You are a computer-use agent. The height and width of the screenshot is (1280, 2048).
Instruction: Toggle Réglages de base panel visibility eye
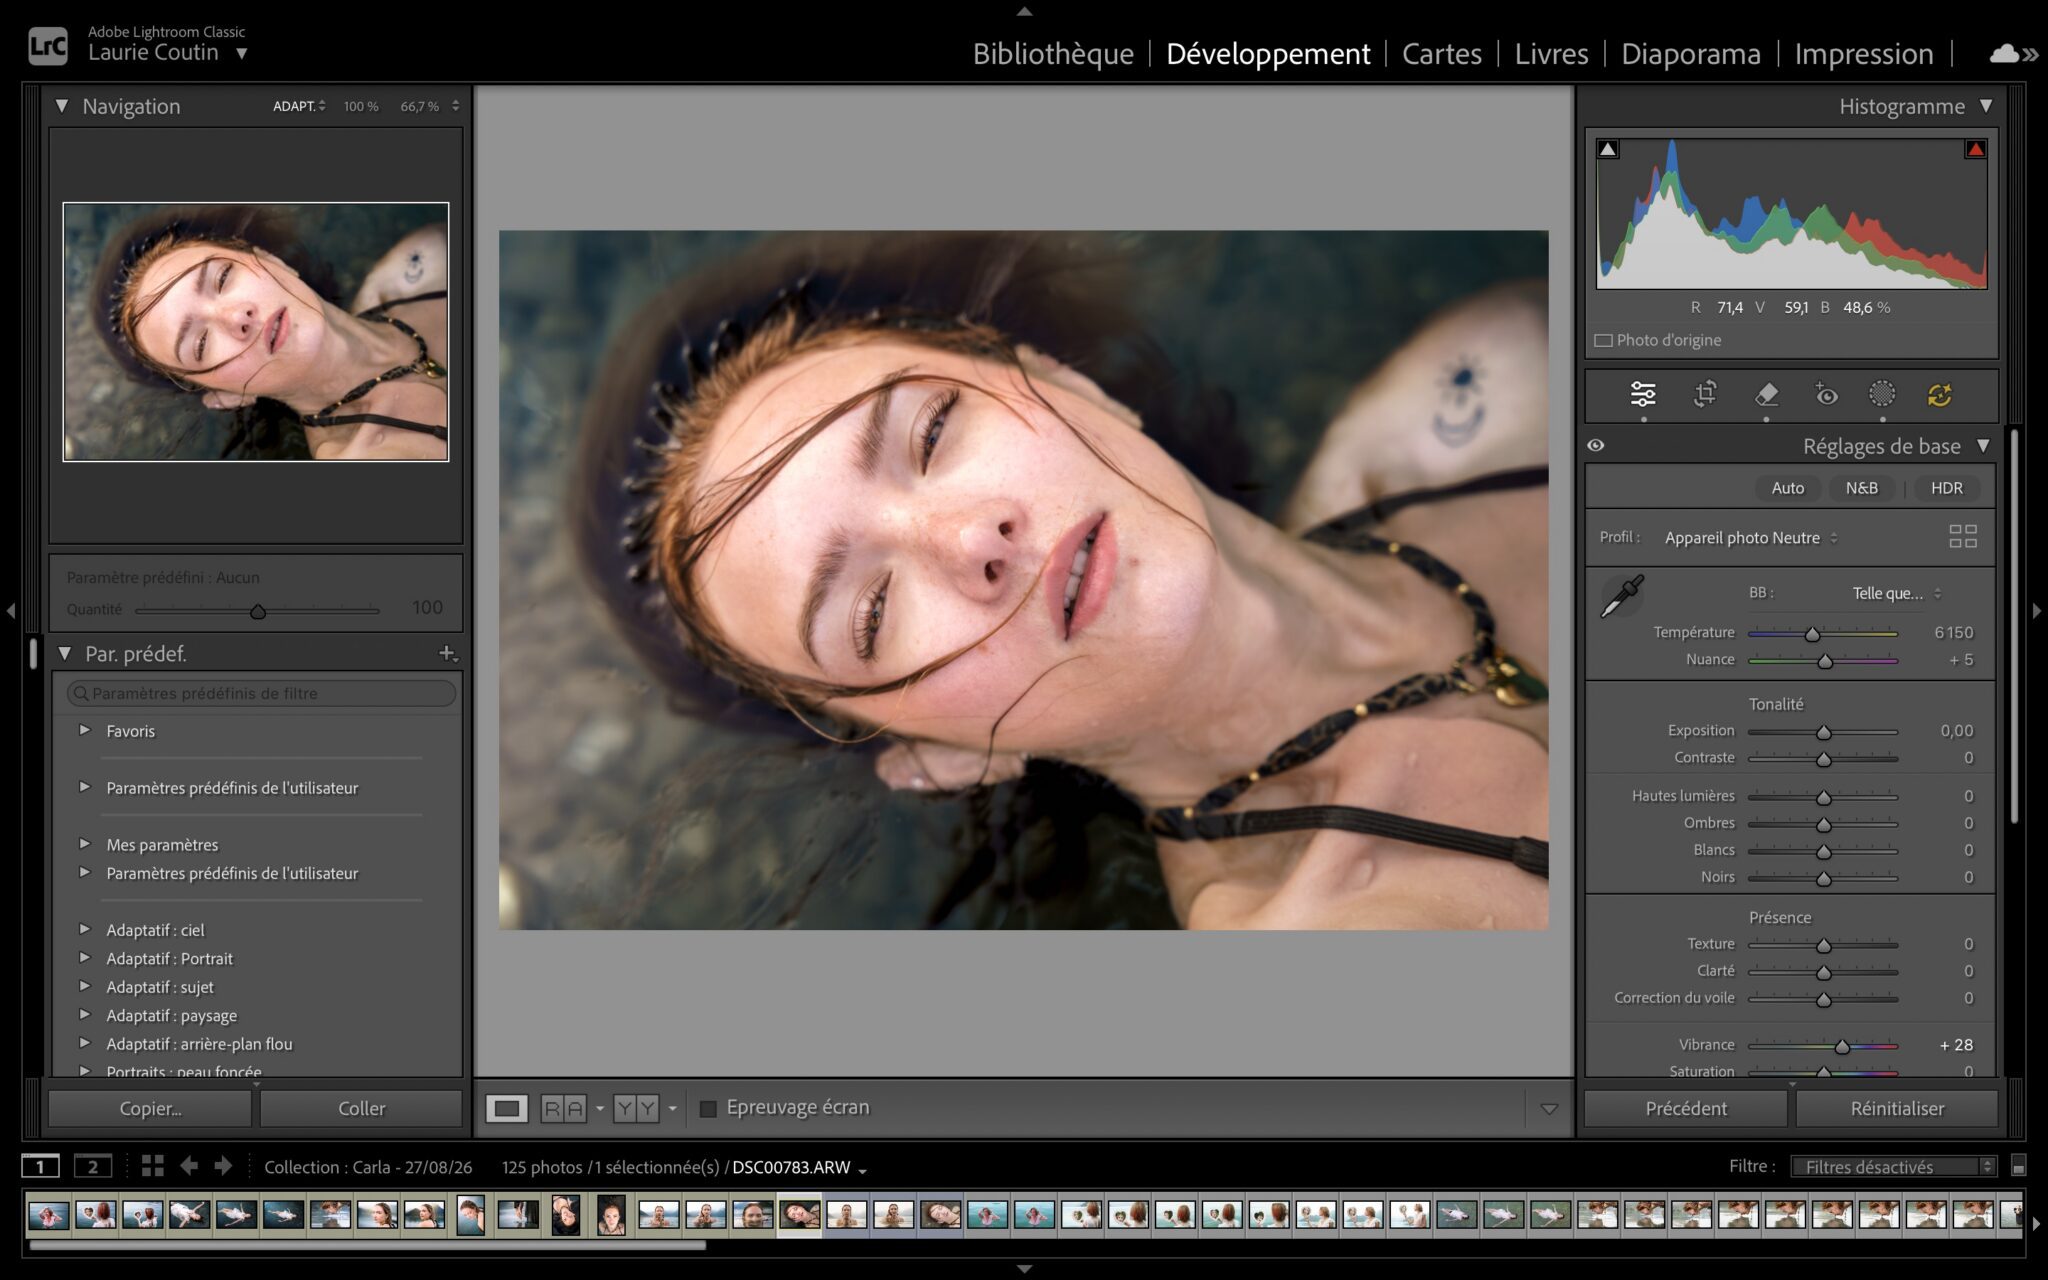coord(1596,445)
